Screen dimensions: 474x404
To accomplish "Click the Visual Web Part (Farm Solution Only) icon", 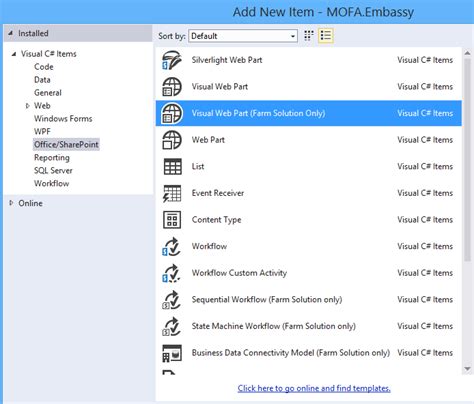I will 172,113.
